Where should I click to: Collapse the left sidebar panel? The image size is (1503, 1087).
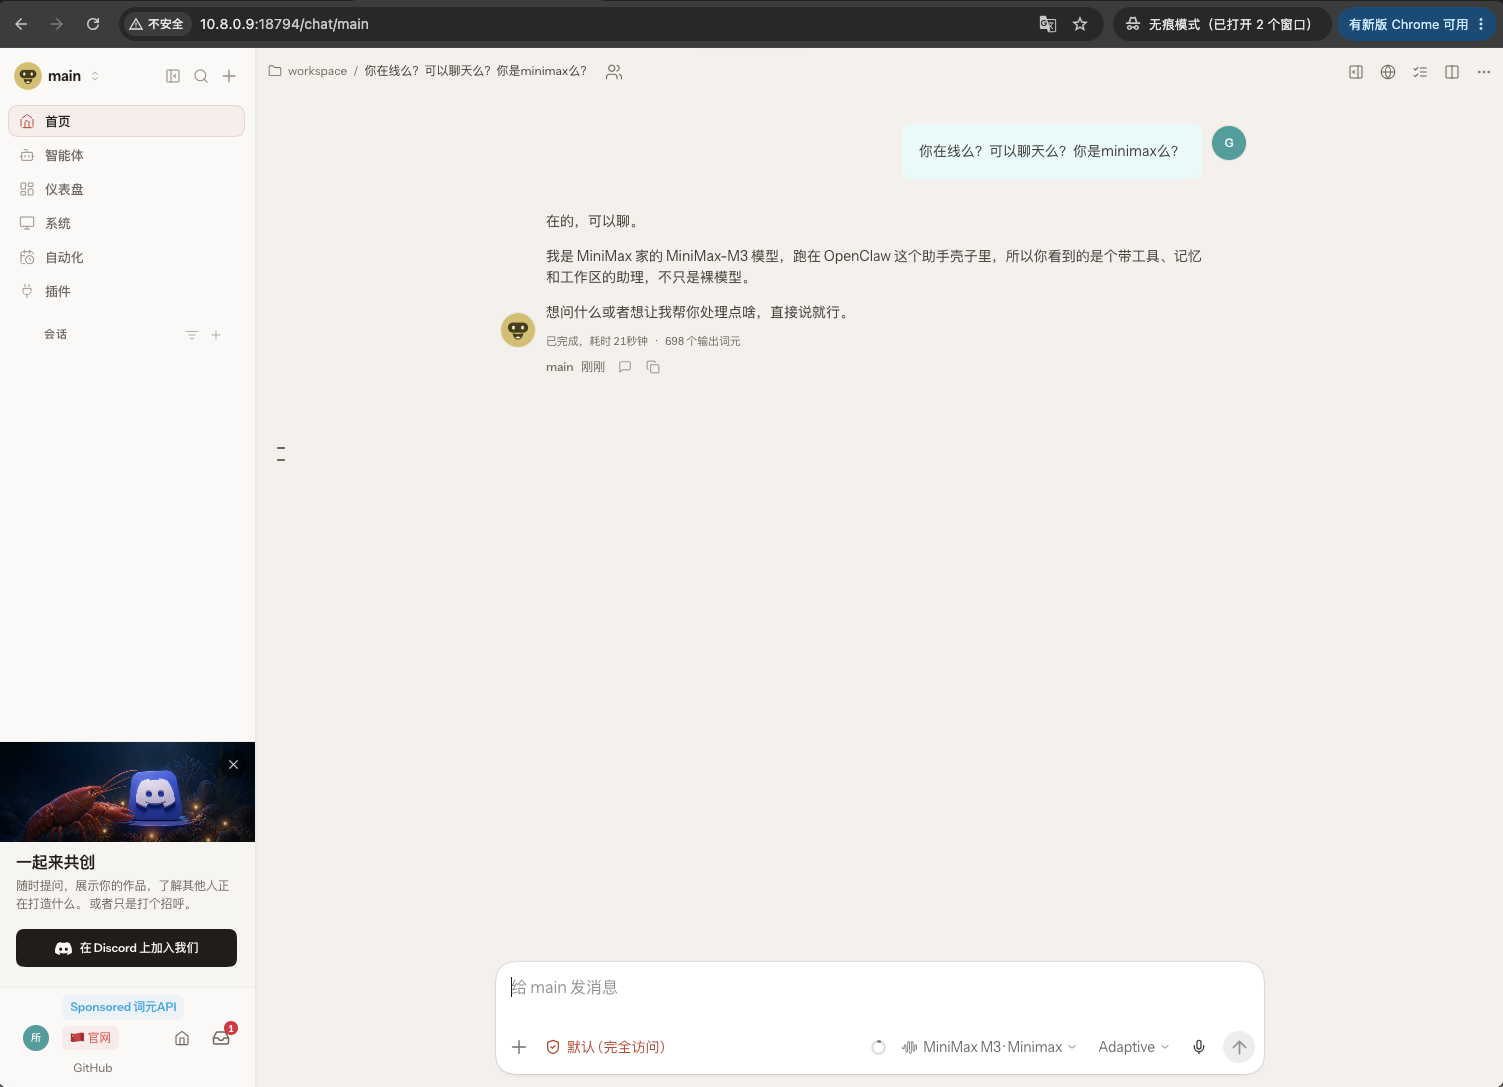(x=173, y=76)
